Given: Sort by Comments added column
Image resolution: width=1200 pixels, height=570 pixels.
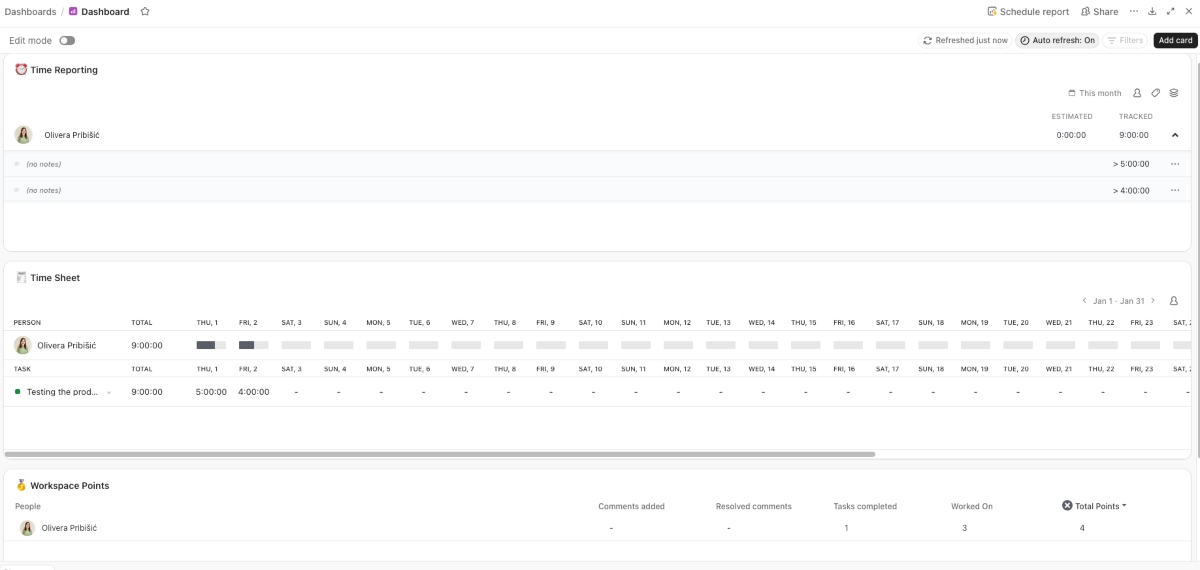Looking at the screenshot, I should click(x=631, y=506).
